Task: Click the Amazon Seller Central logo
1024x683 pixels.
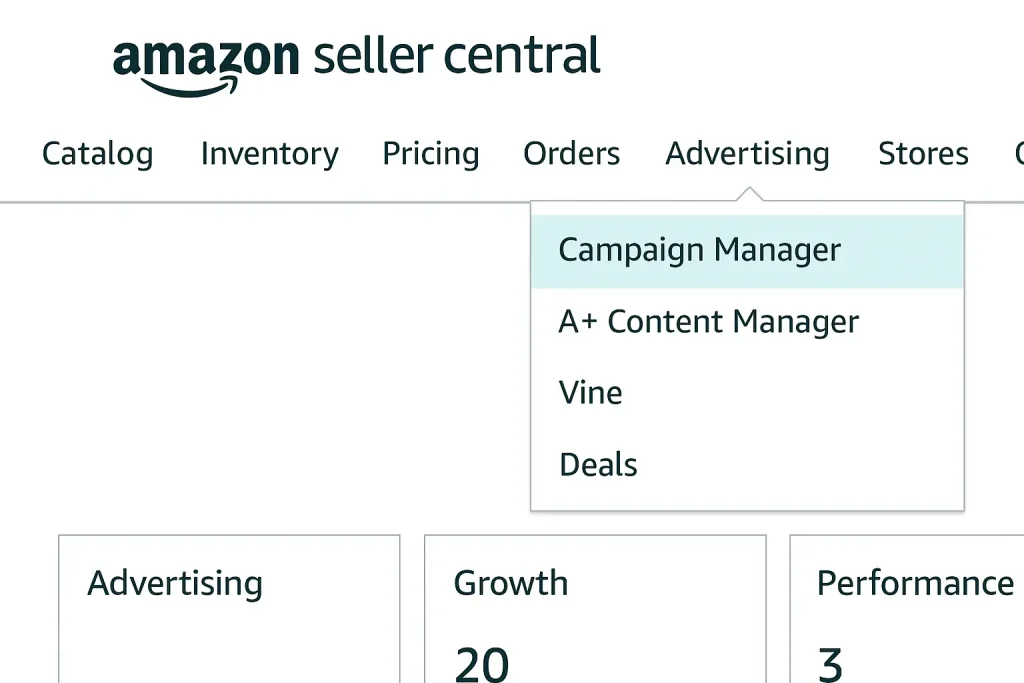Action: point(355,58)
